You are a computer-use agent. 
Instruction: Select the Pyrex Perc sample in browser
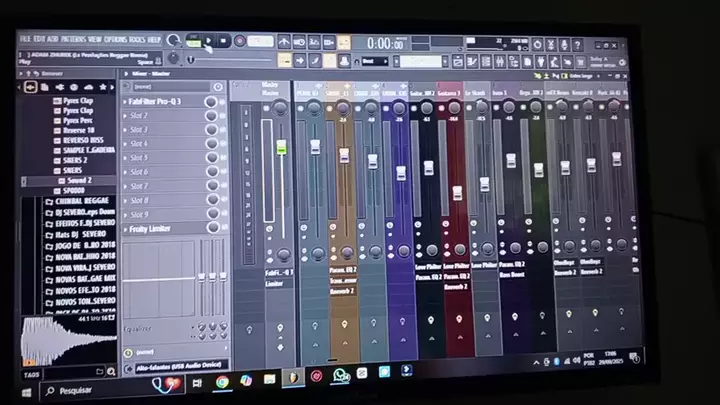[x=77, y=120]
